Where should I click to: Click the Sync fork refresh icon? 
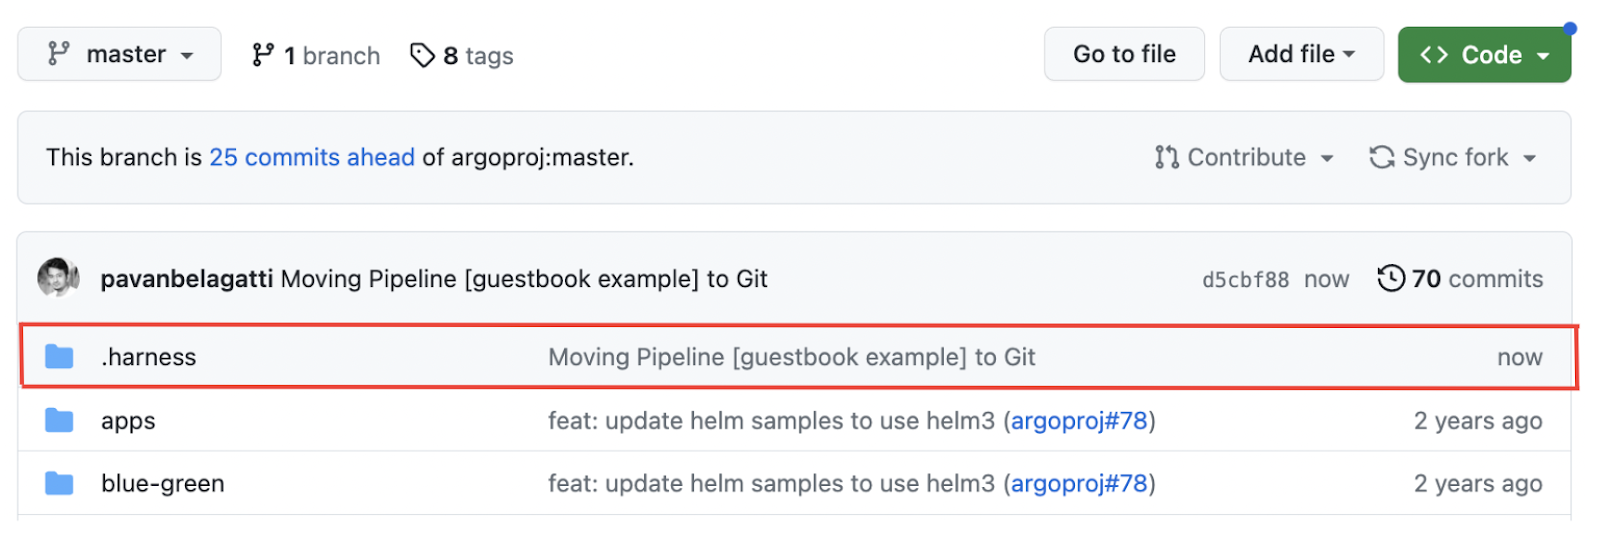pos(1382,157)
